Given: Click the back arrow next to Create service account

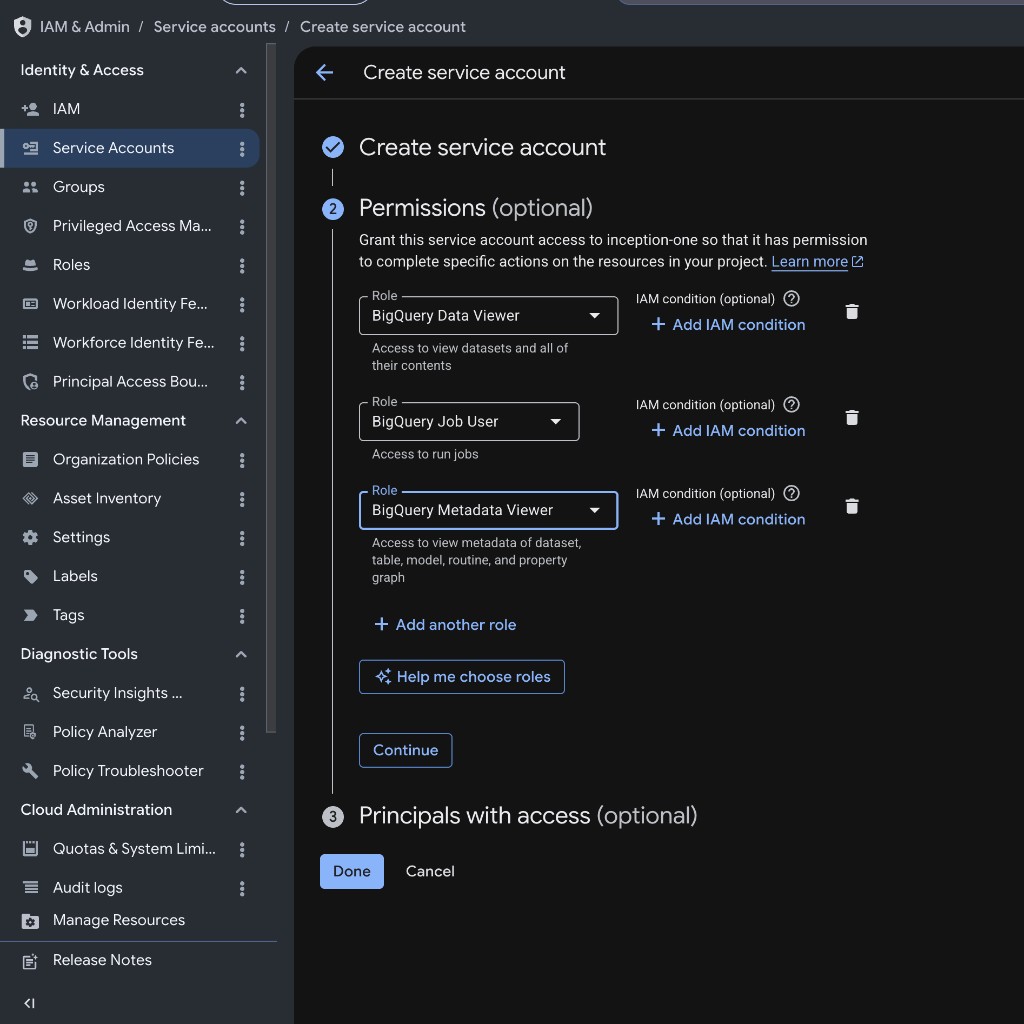Looking at the screenshot, I should tap(325, 72).
